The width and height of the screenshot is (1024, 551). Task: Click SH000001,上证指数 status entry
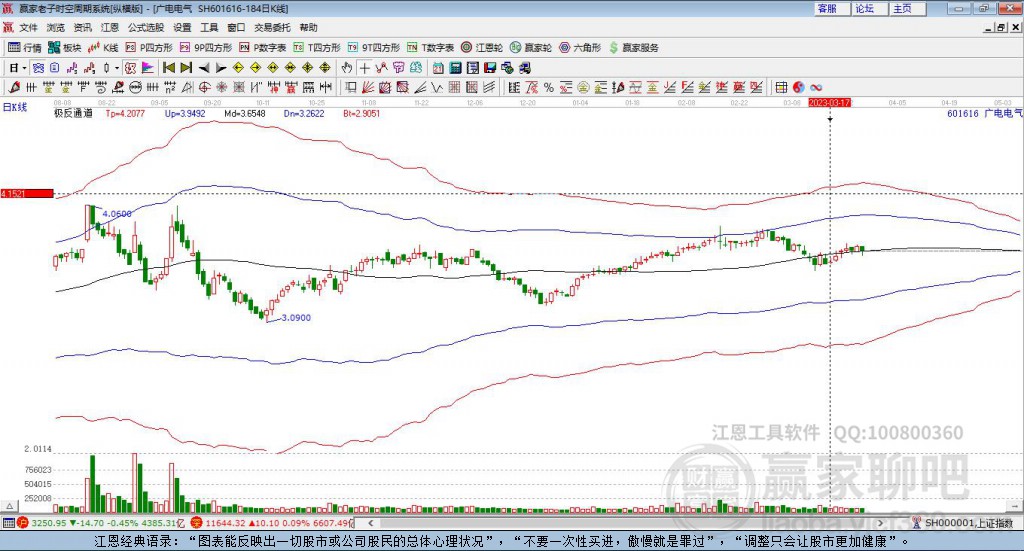[968, 523]
